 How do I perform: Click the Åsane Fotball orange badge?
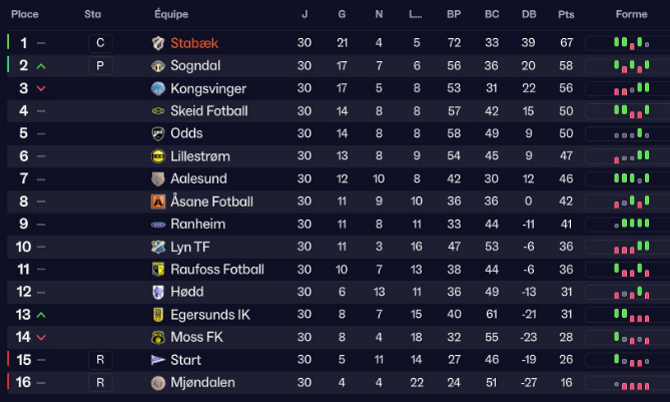pos(158,202)
